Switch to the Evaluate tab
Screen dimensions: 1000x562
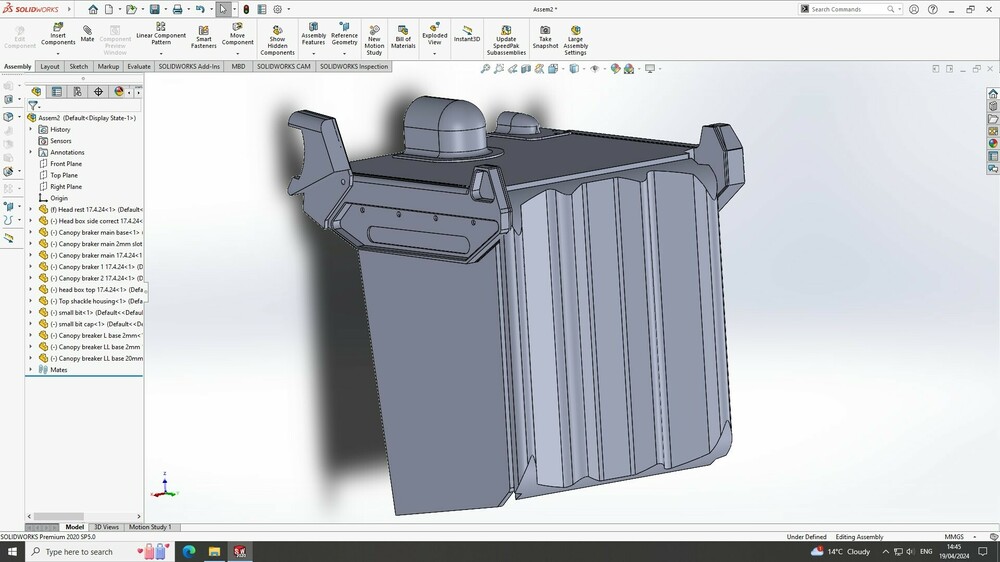139,67
